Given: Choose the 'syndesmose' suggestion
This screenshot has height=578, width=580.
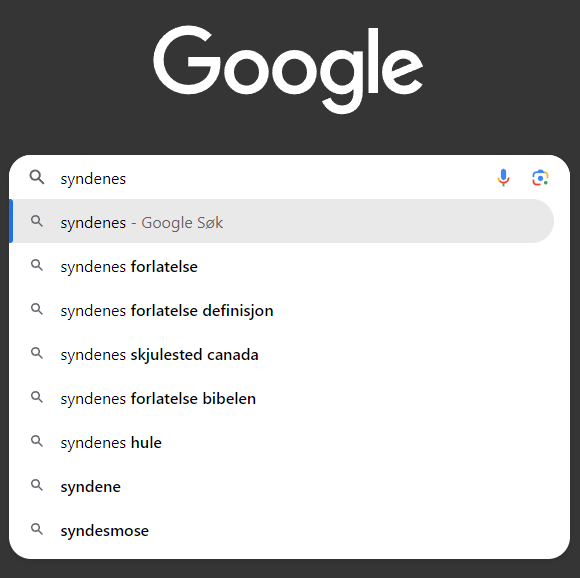Looking at the screenshot, I should point(281,531).
